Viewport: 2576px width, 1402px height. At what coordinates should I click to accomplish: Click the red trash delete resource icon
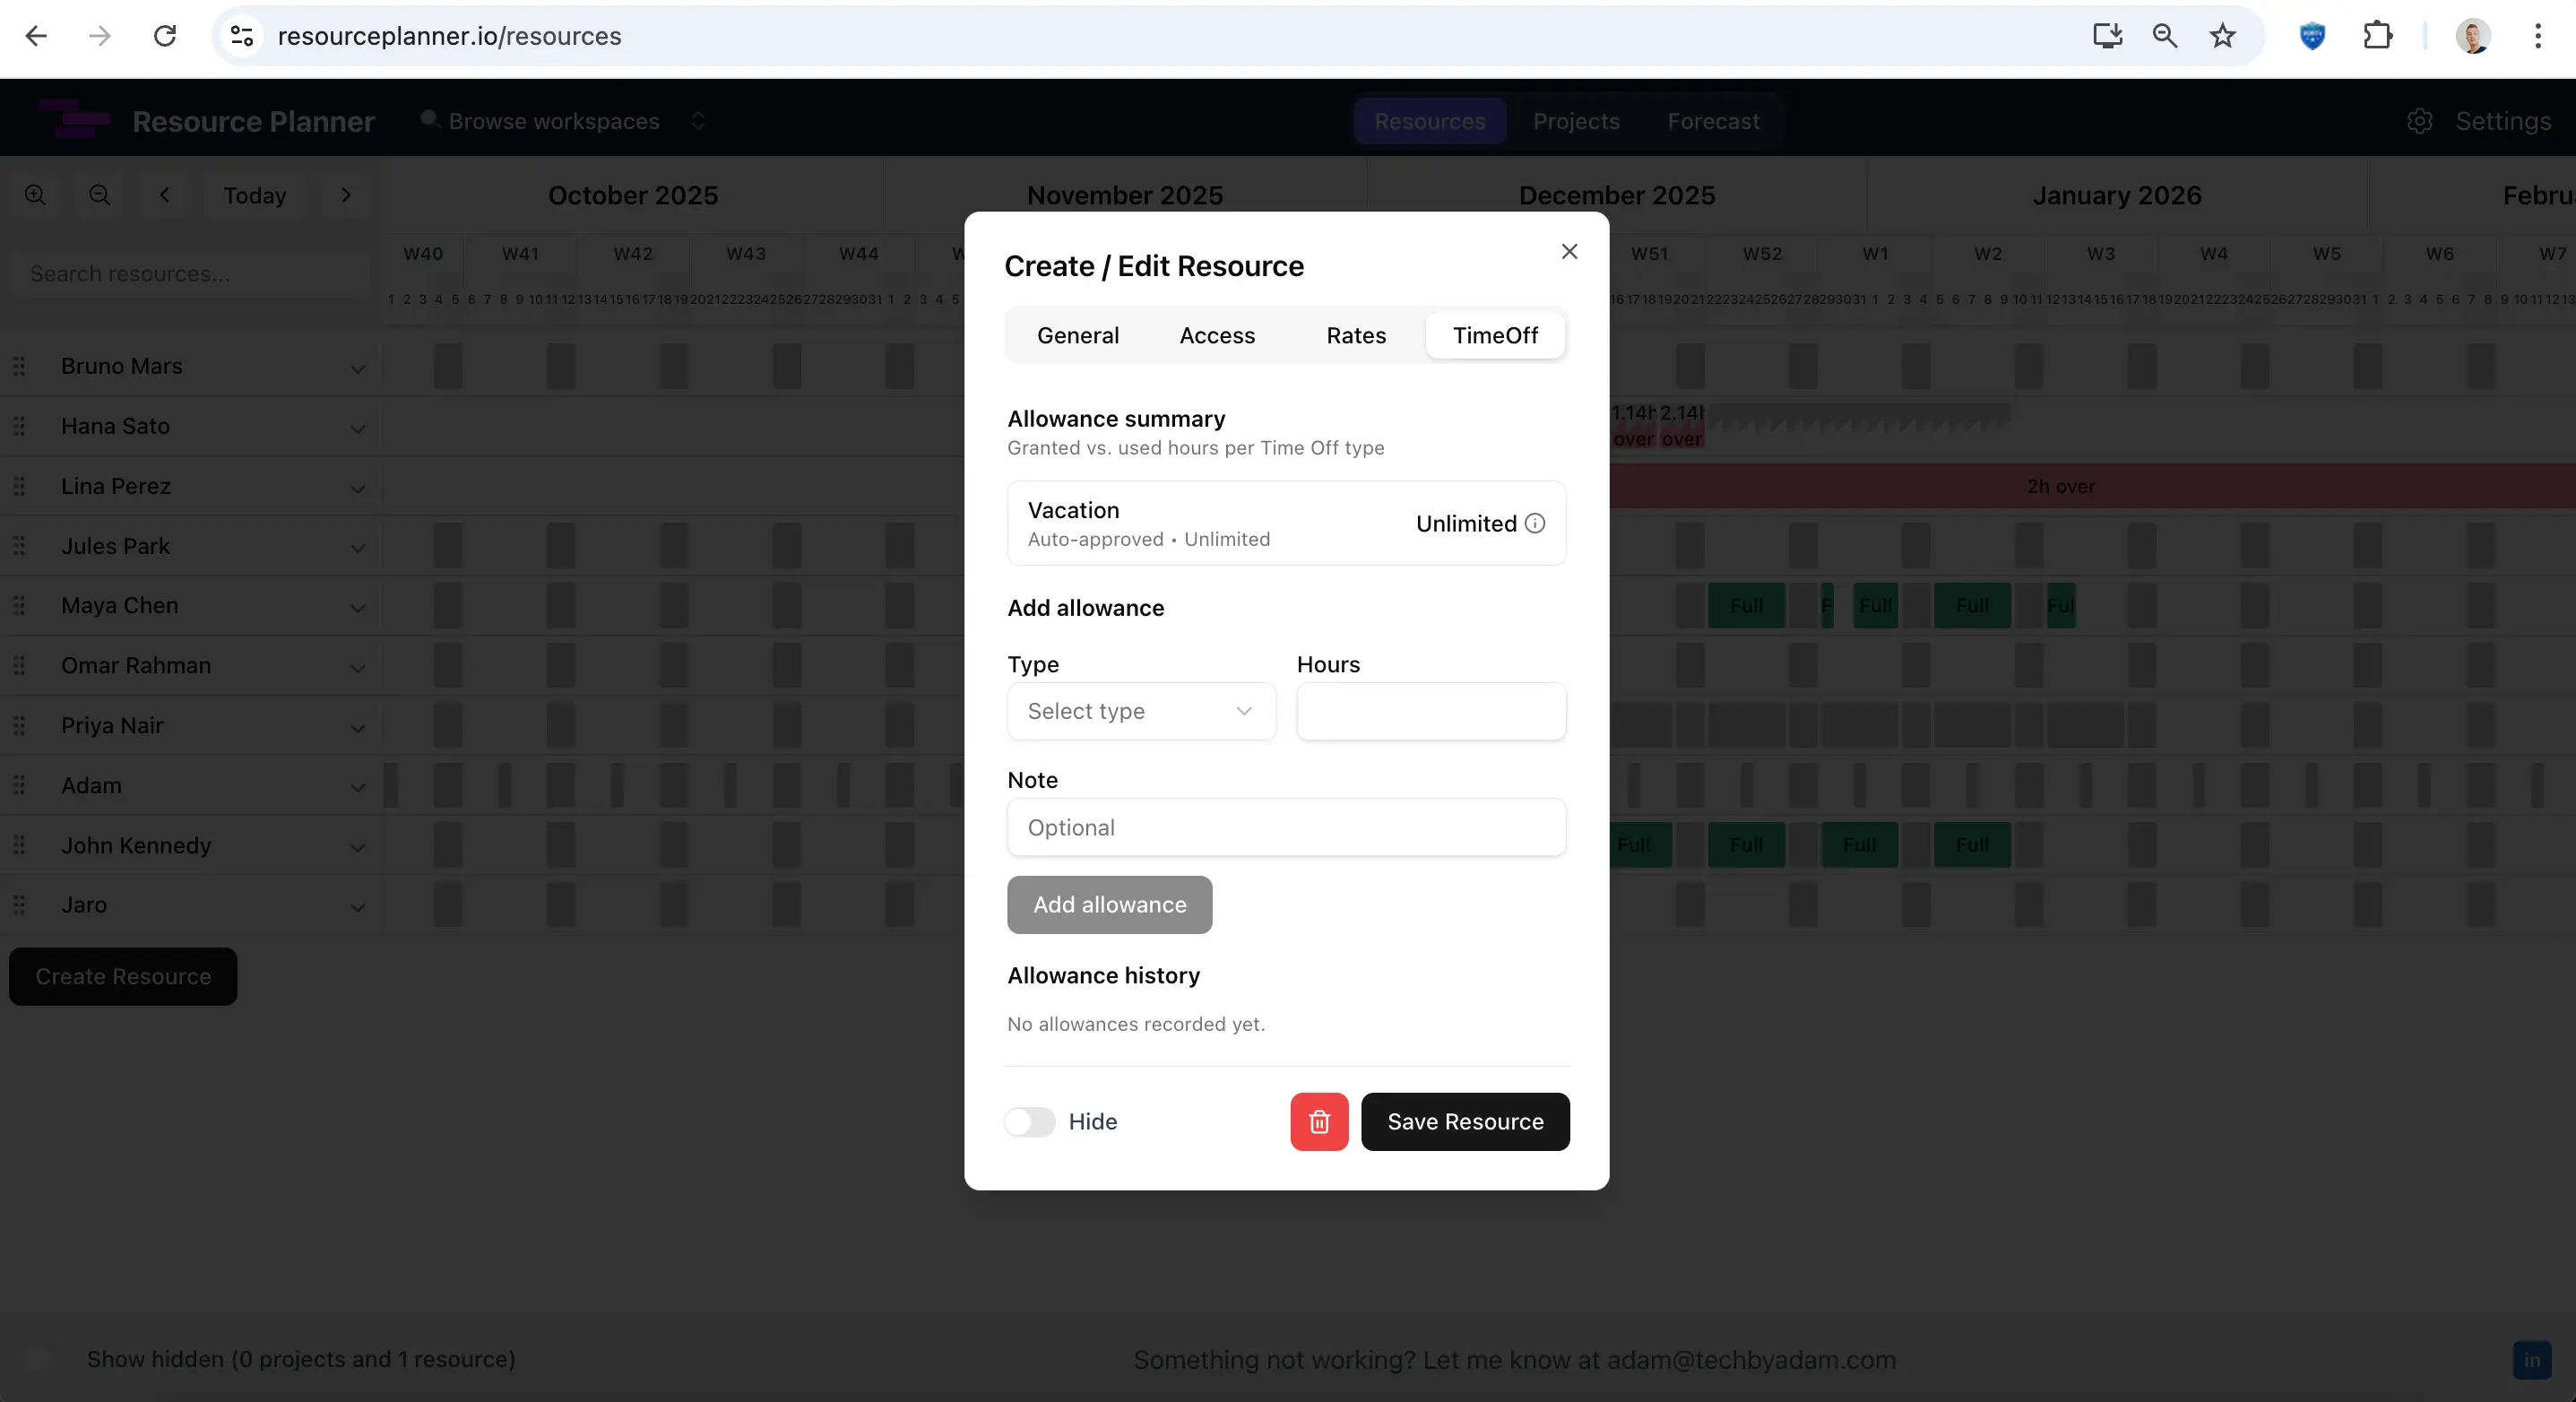1319,1121
